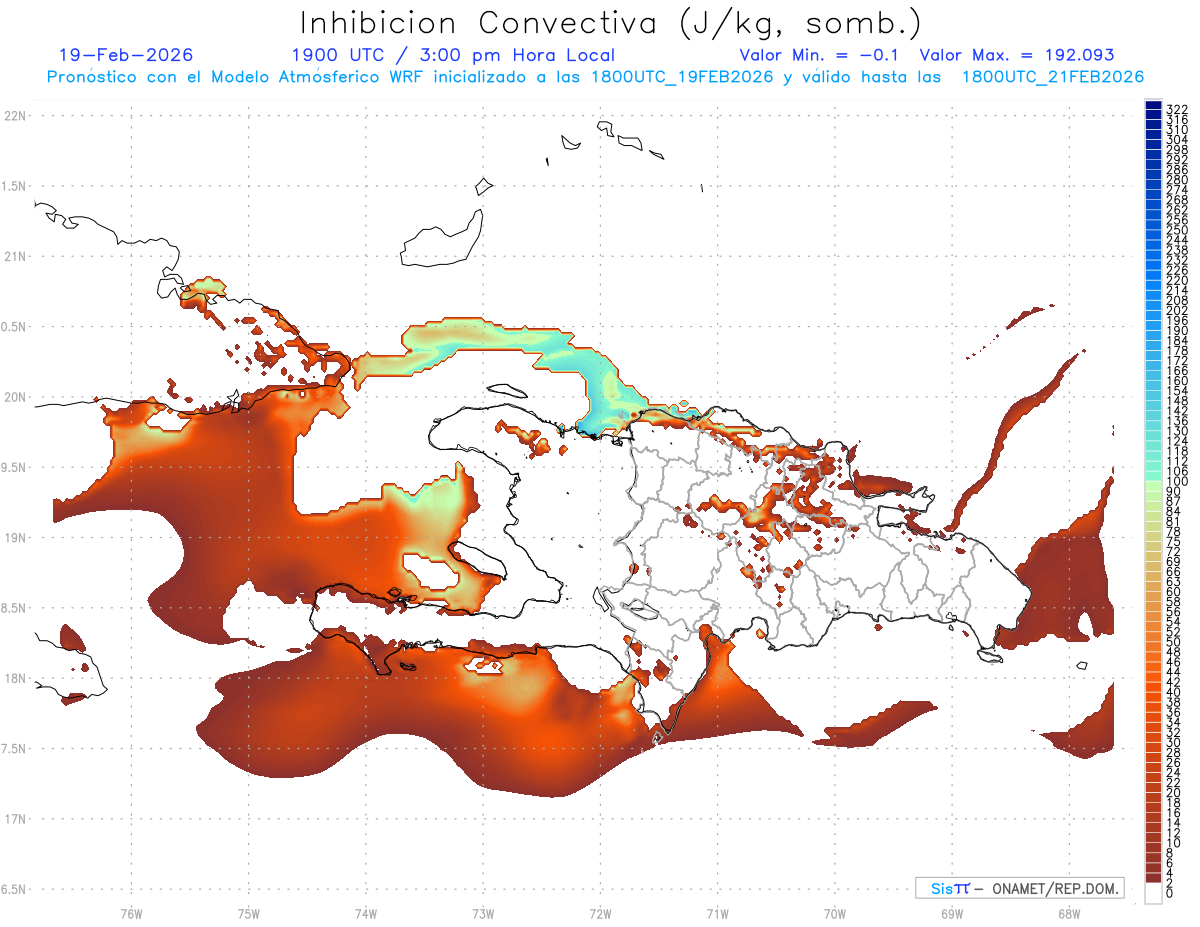This screenshot has width=1200, height=927.
Task: Click the '71W' longitude label
Action: (x=717, y=913)
